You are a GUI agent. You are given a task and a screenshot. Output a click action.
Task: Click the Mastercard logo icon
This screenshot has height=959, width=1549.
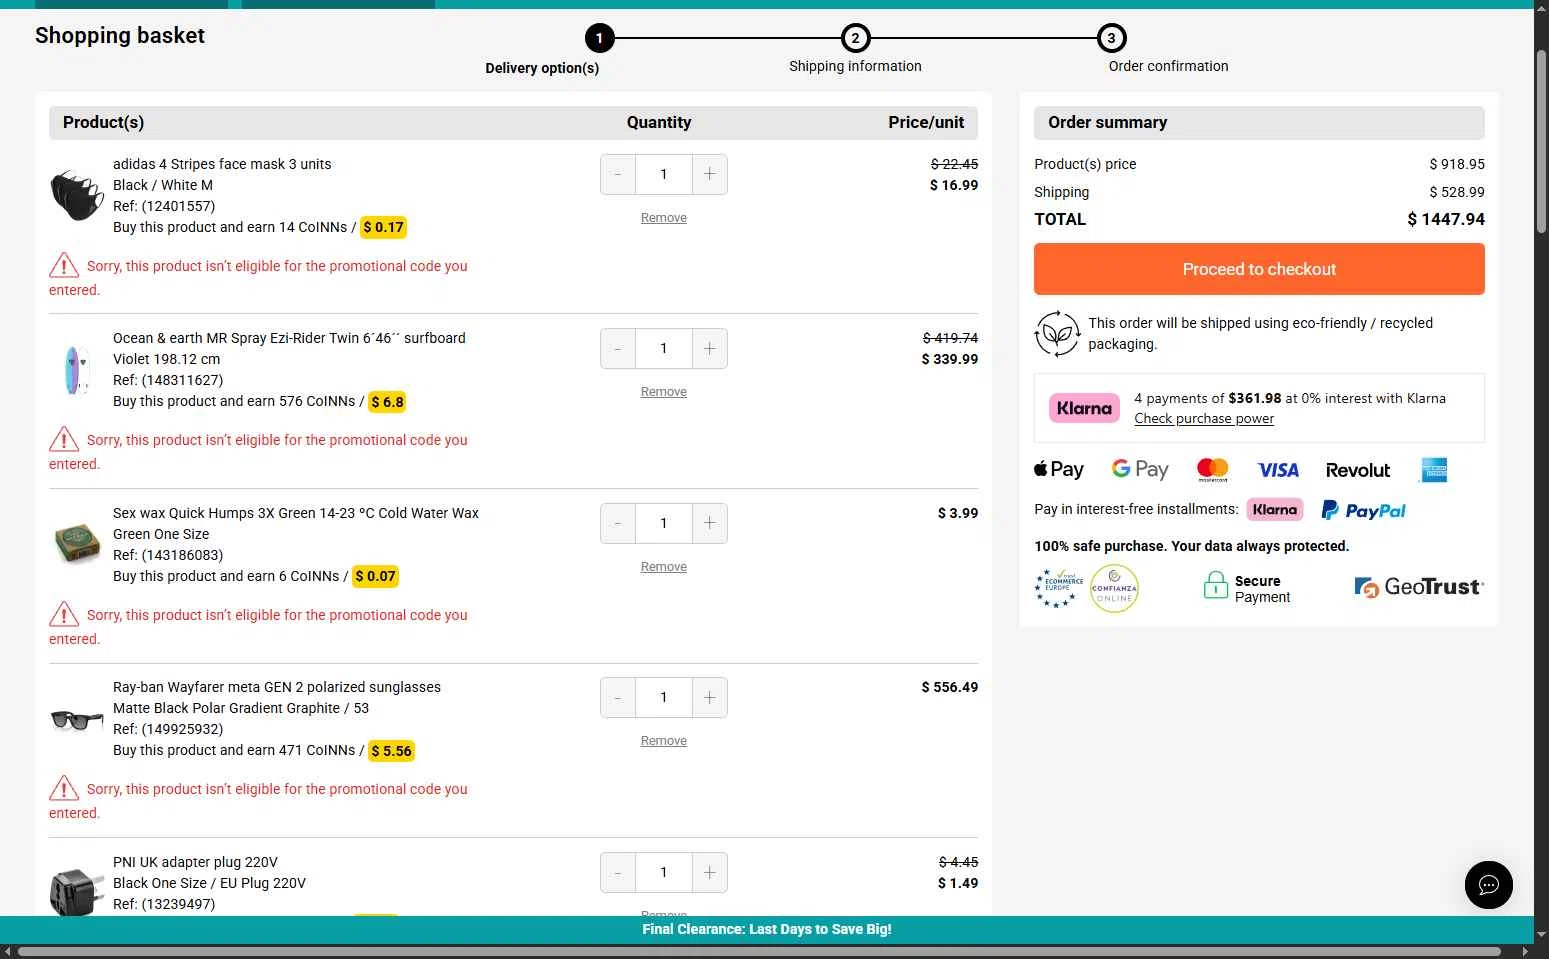[1213, 469]
